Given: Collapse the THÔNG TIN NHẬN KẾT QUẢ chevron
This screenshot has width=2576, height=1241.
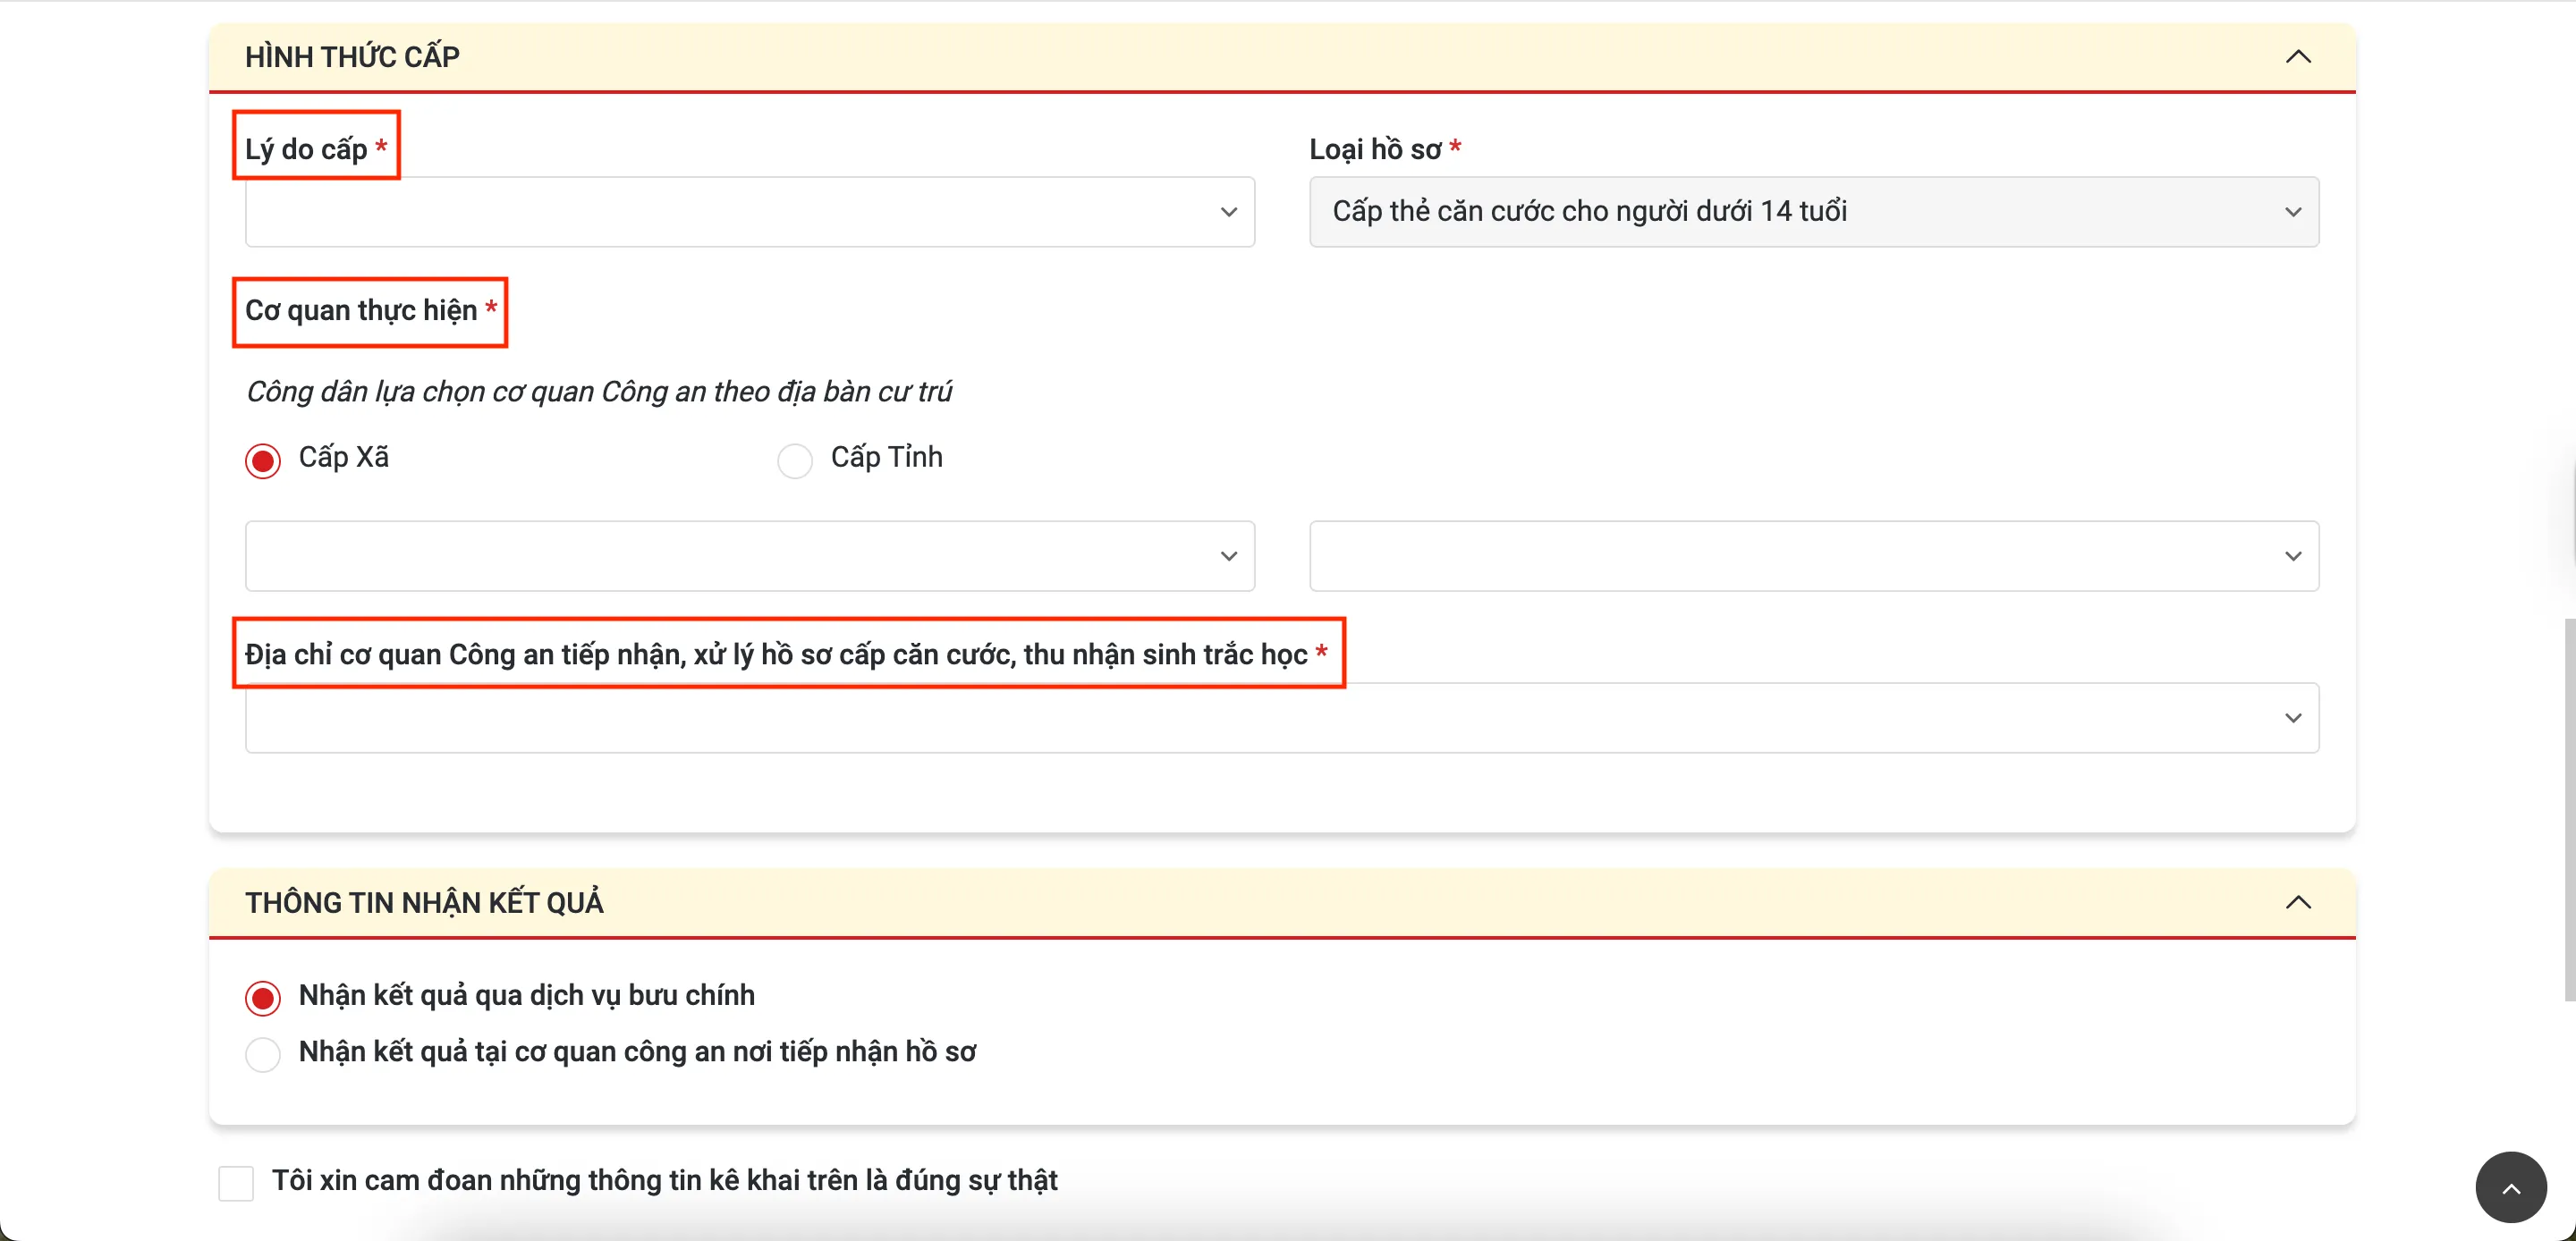Looking at the screenshot, I should tap(2298, 903).
